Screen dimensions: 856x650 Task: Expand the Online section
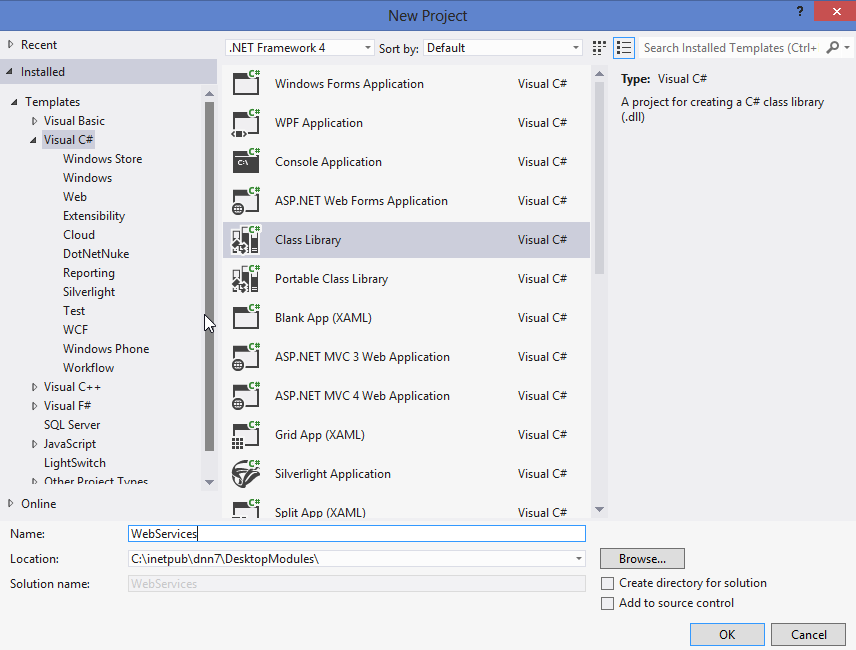11,503
